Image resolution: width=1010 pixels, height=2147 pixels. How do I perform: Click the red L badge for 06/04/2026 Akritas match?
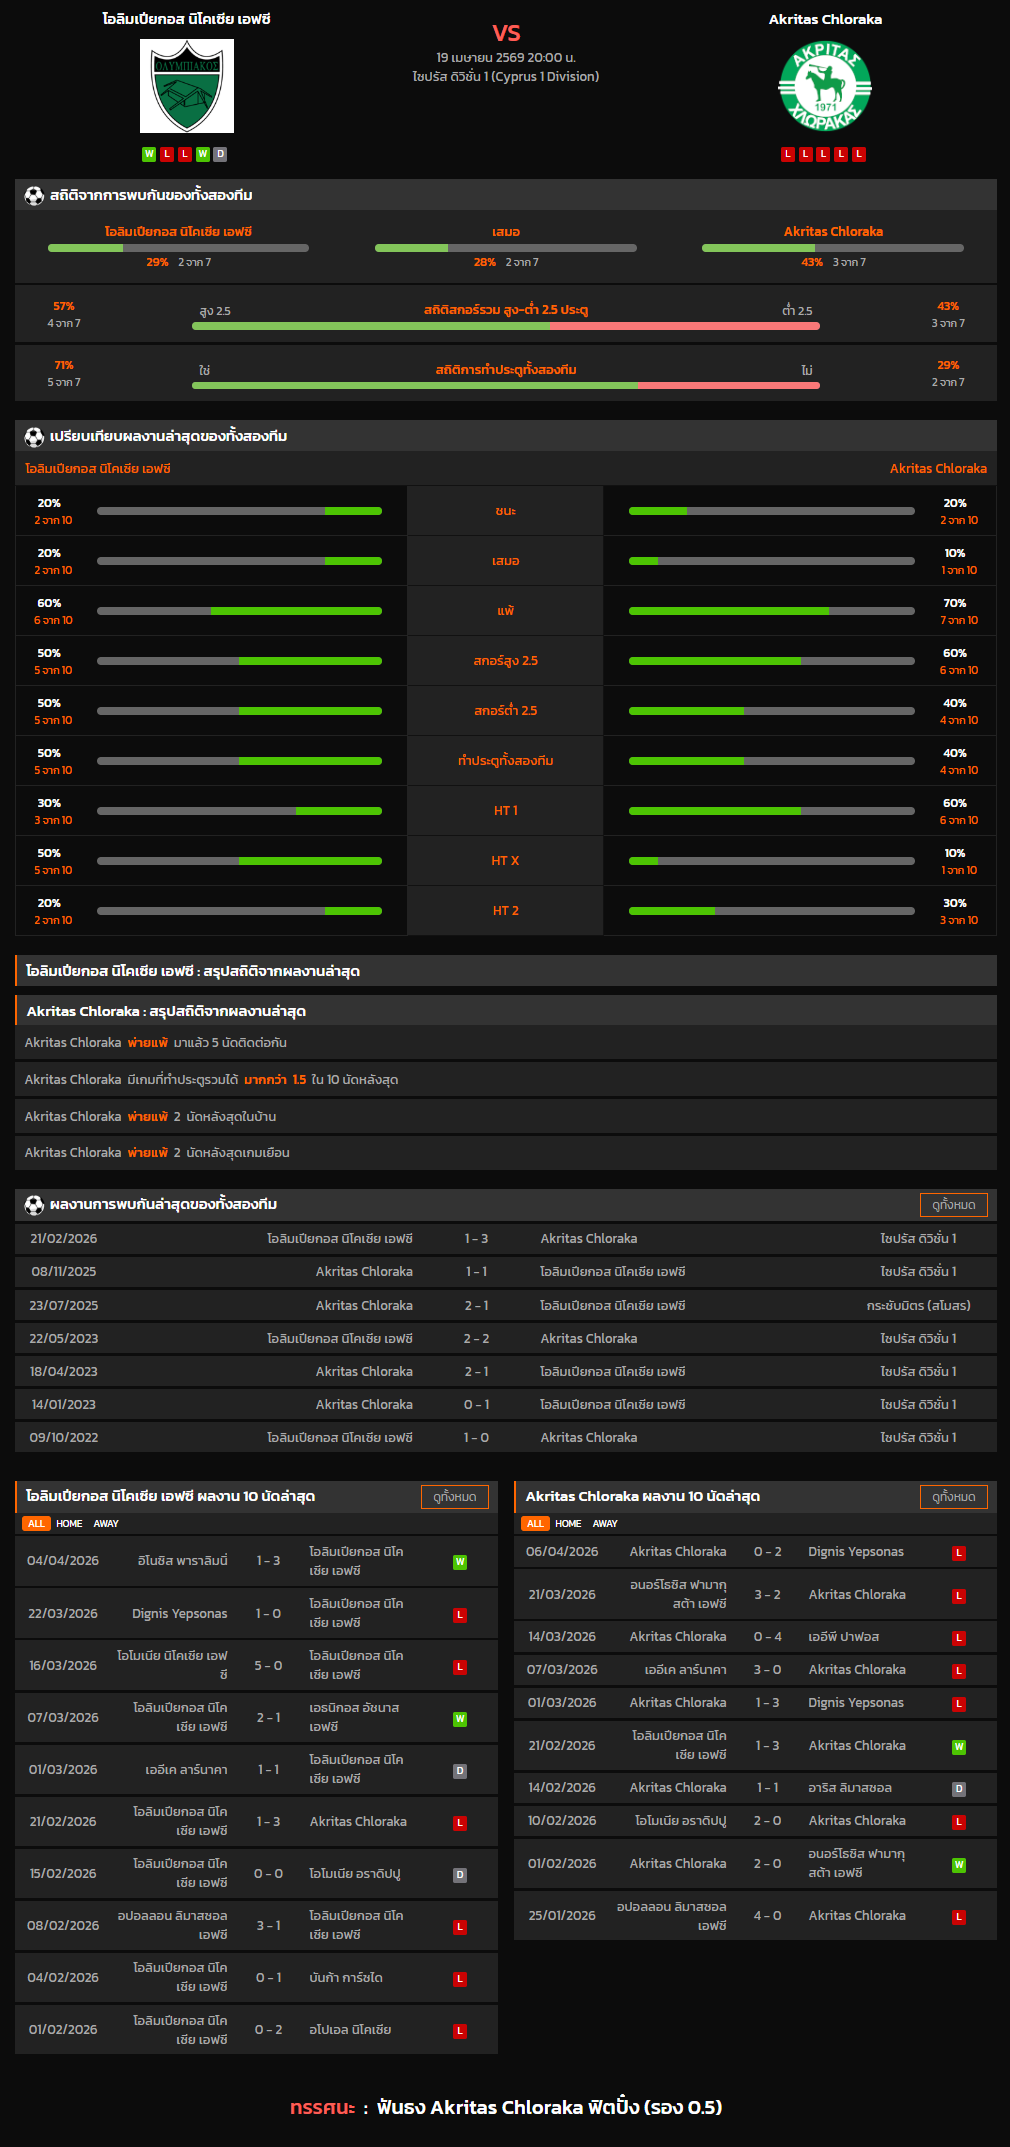click(x=958, y=1552)
